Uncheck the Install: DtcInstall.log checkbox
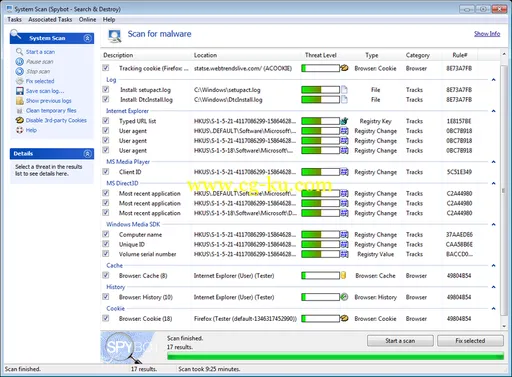Viewport: 512px width, 377px height. 106,99
